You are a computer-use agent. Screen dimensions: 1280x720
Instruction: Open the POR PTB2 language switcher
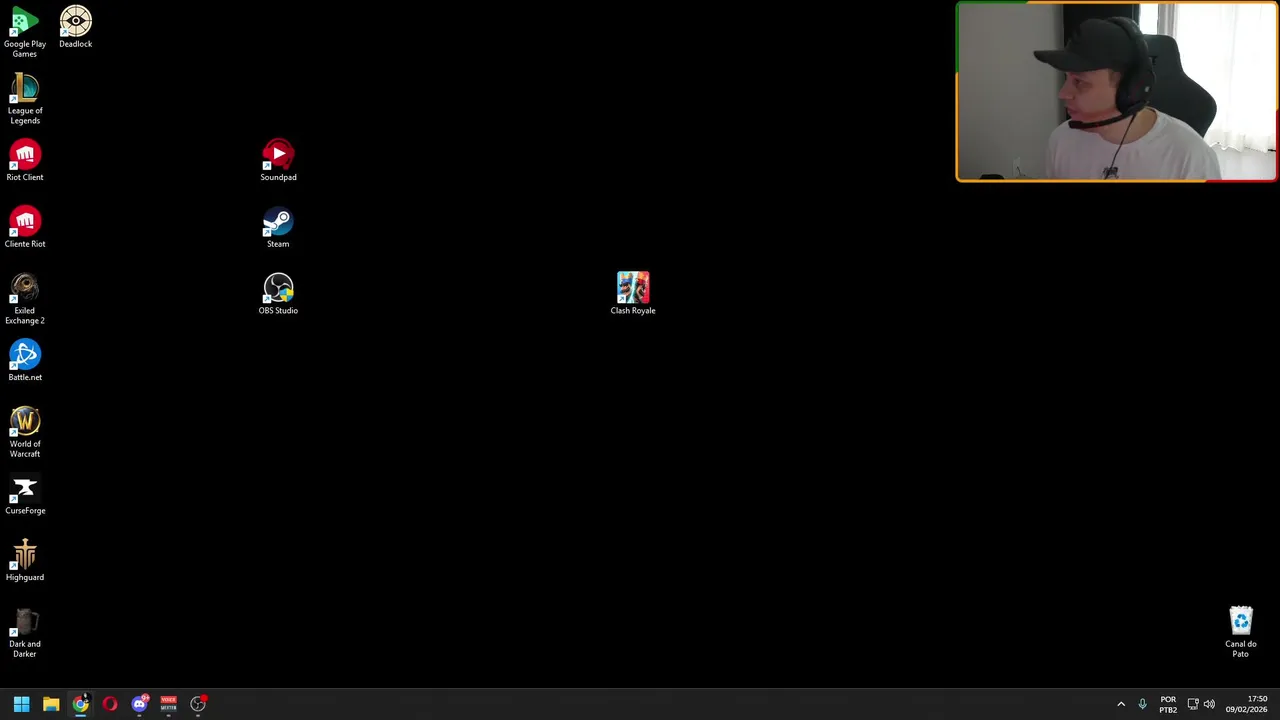tap(1168, 704)
